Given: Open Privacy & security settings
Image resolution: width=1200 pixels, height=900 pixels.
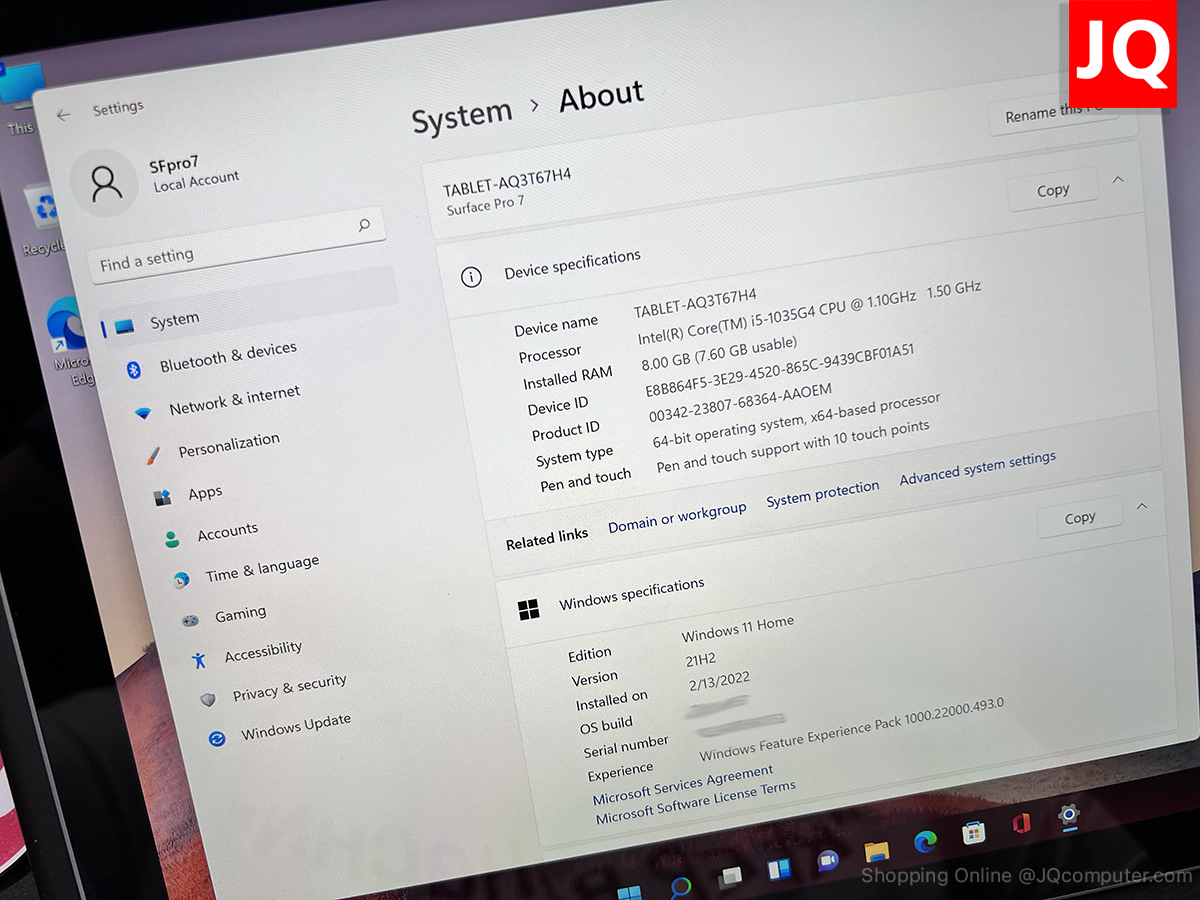Looking at the screenshot, I should coord(289,687).
